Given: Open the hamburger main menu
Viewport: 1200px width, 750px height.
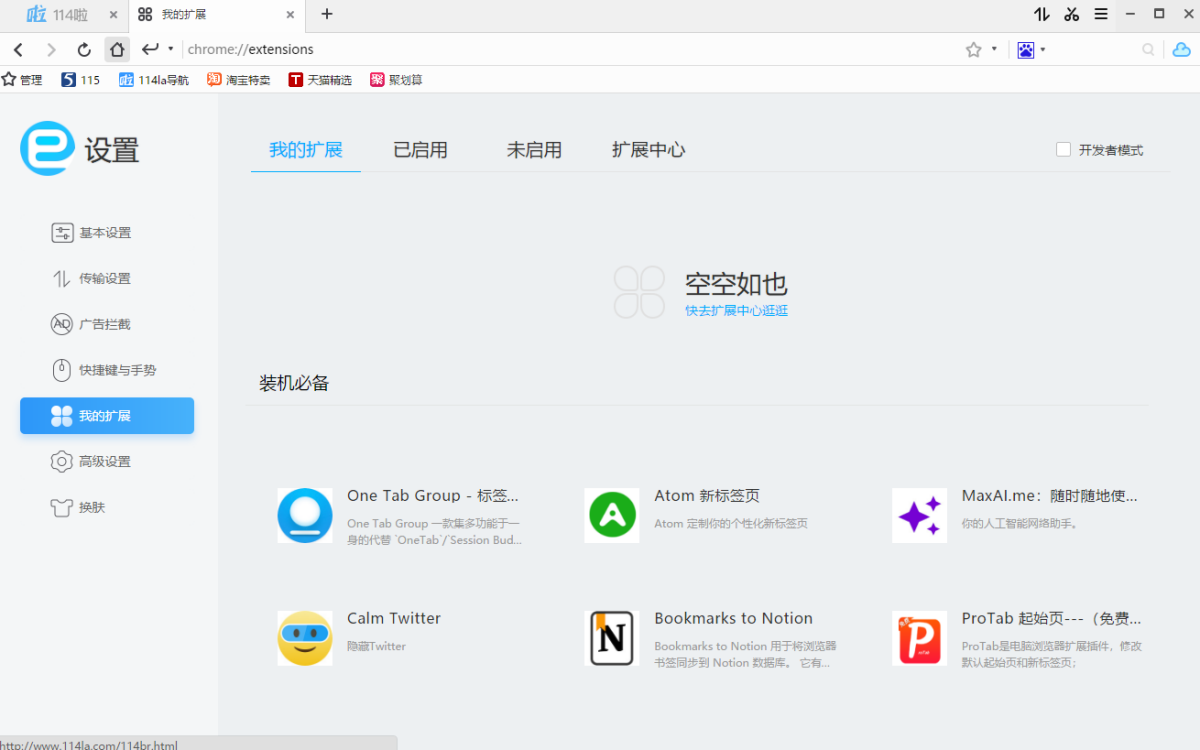Looking at the screenshot, I should (1100, 14).
